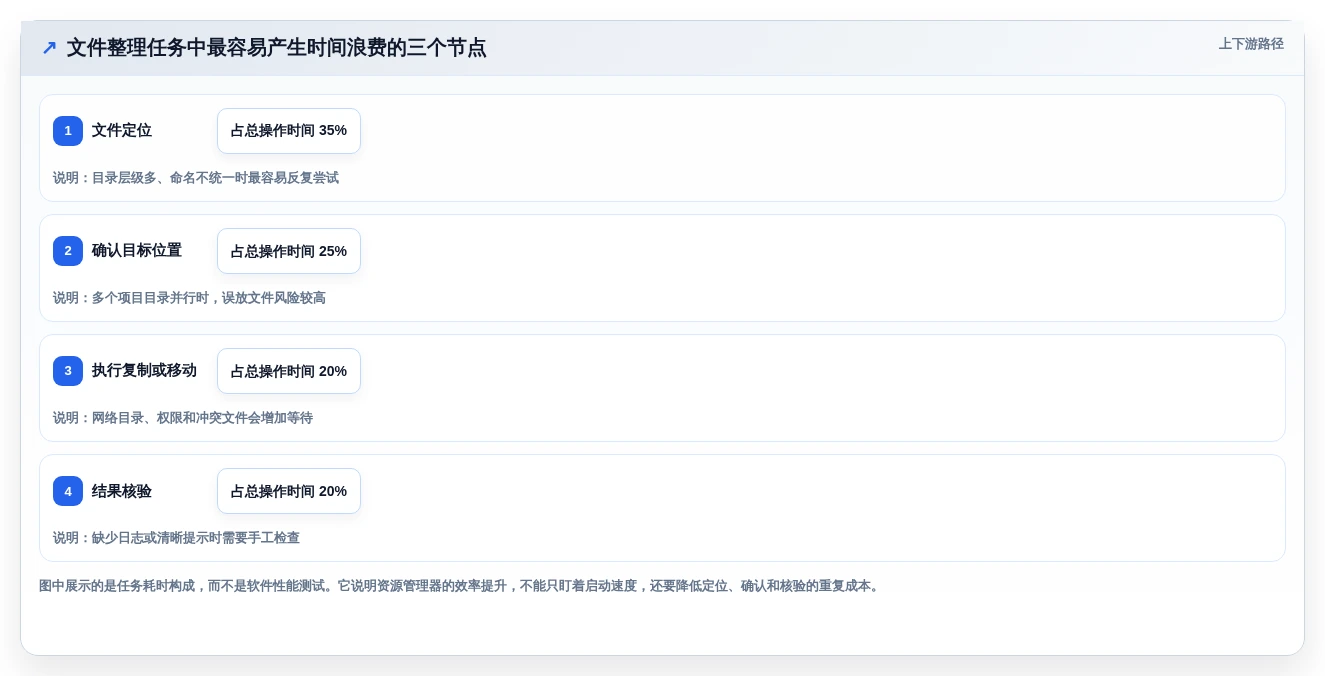
Task: Click the note about 缺少日志或清晰提示
Action: click(x=176, y=538)
